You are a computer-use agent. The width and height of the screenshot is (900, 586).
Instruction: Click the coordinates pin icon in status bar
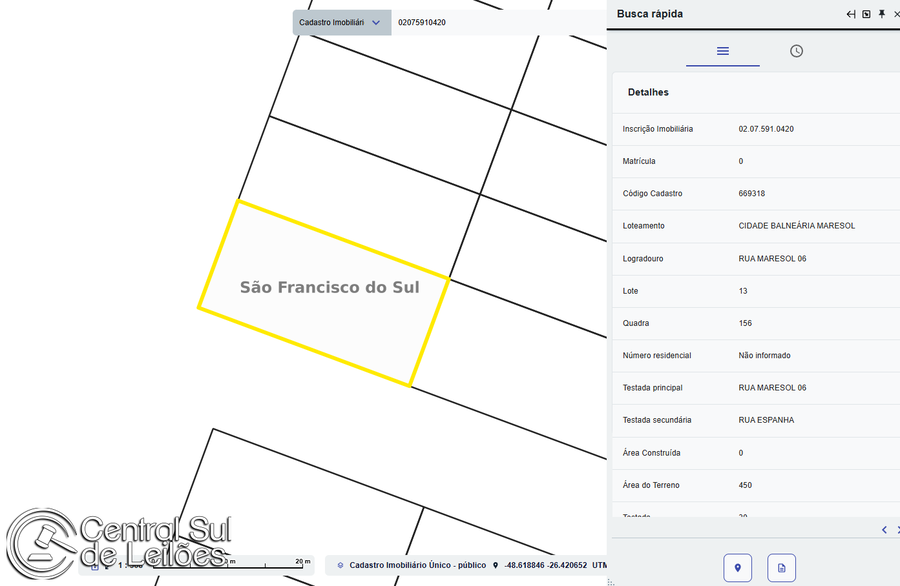point(495,565)
